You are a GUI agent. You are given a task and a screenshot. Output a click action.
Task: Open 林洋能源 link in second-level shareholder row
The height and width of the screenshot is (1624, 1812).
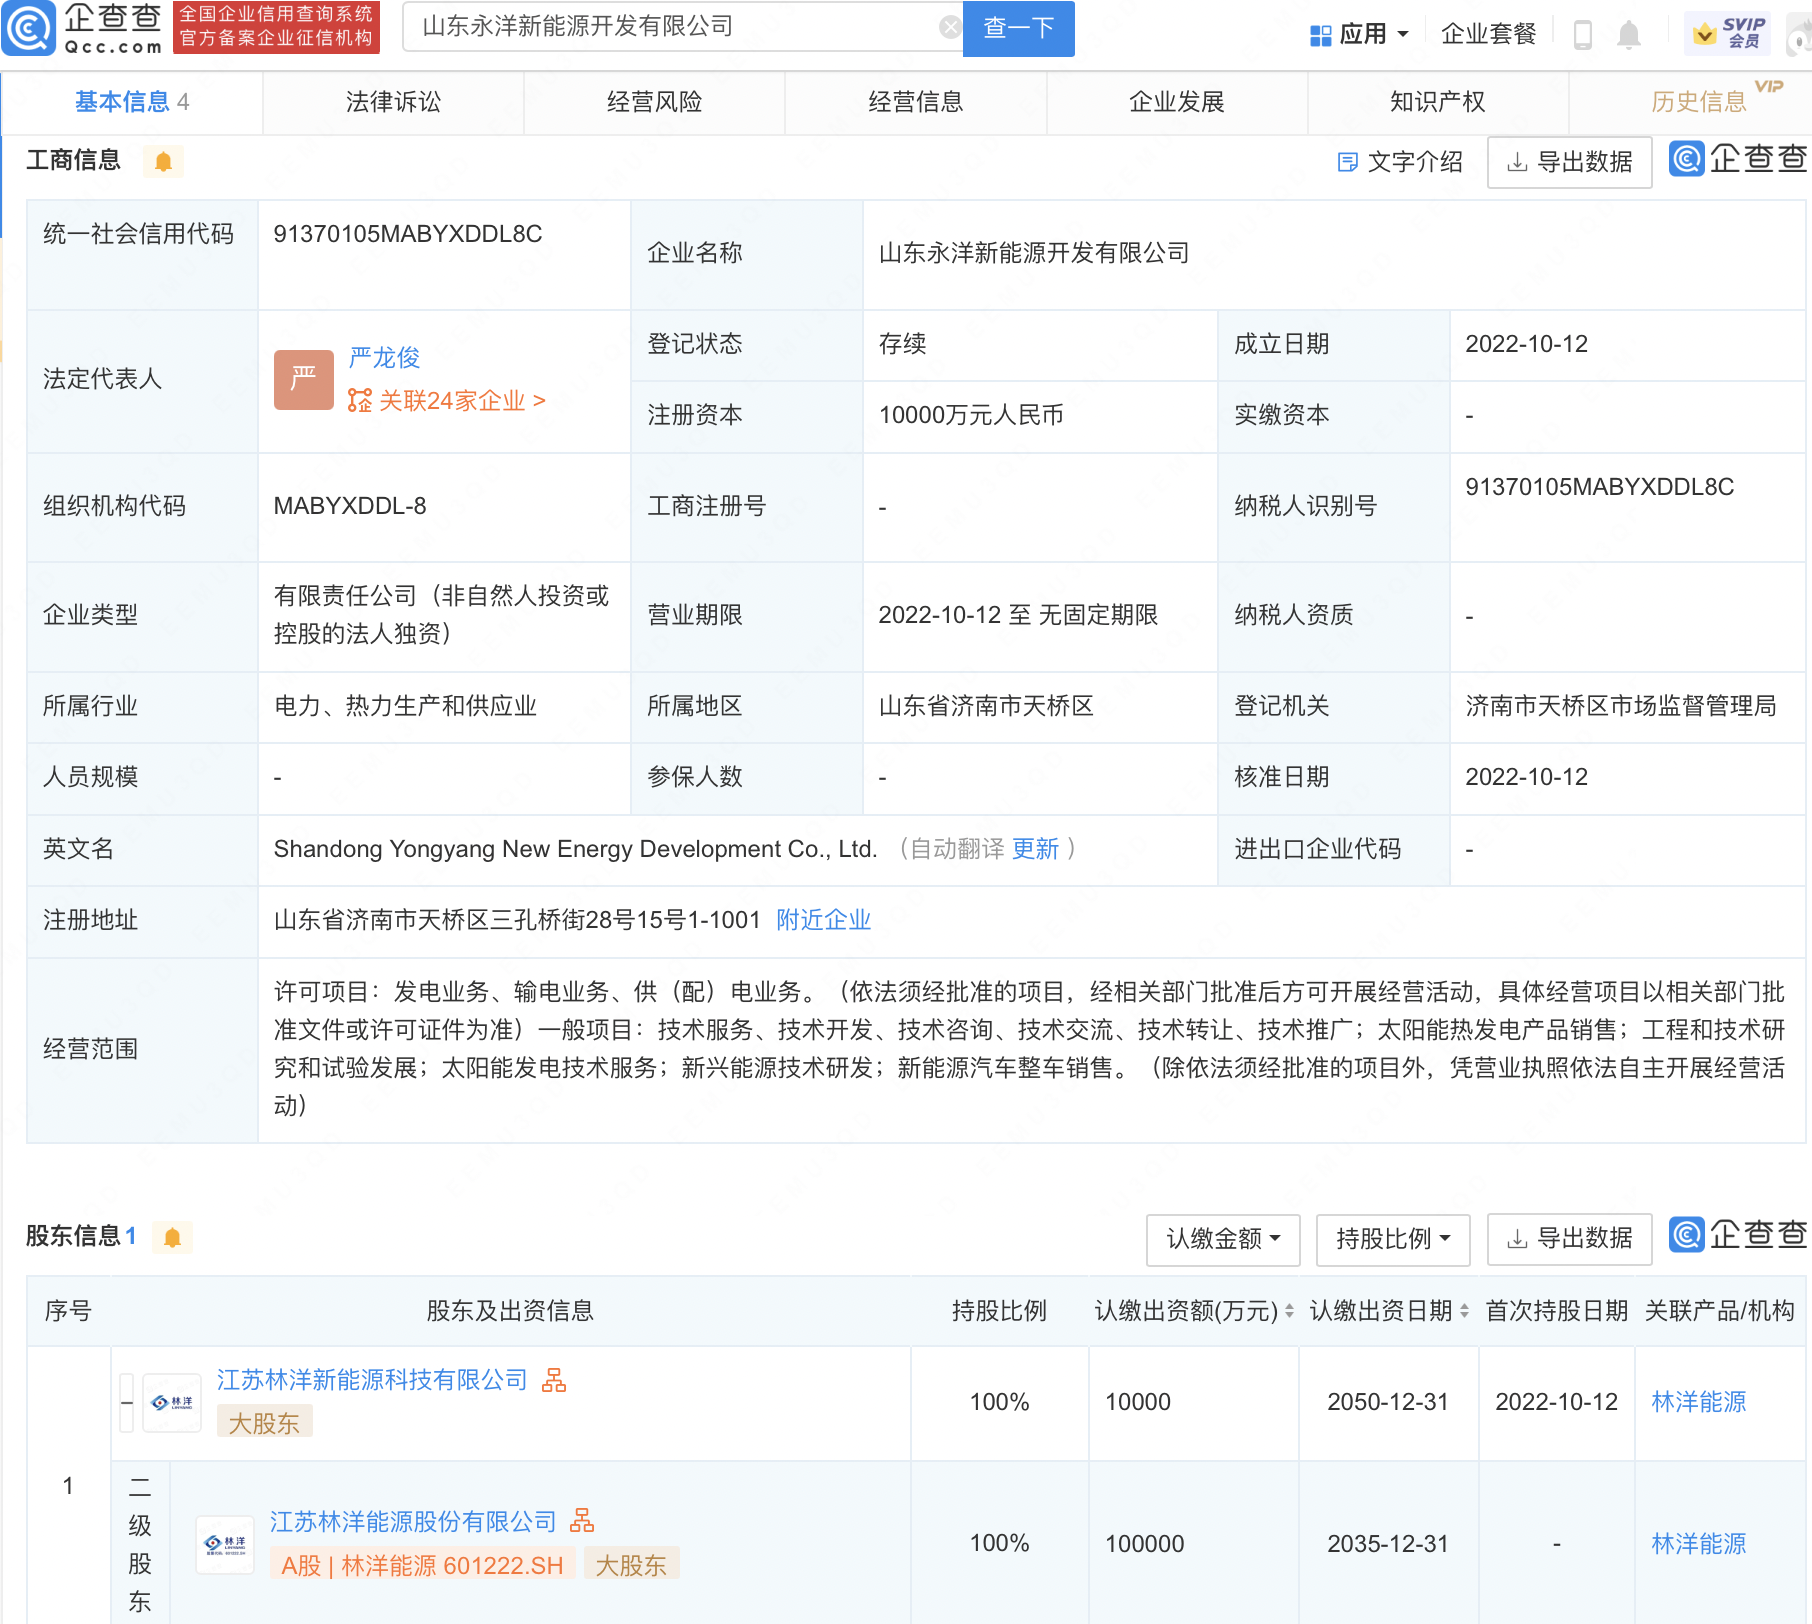1698,1544
